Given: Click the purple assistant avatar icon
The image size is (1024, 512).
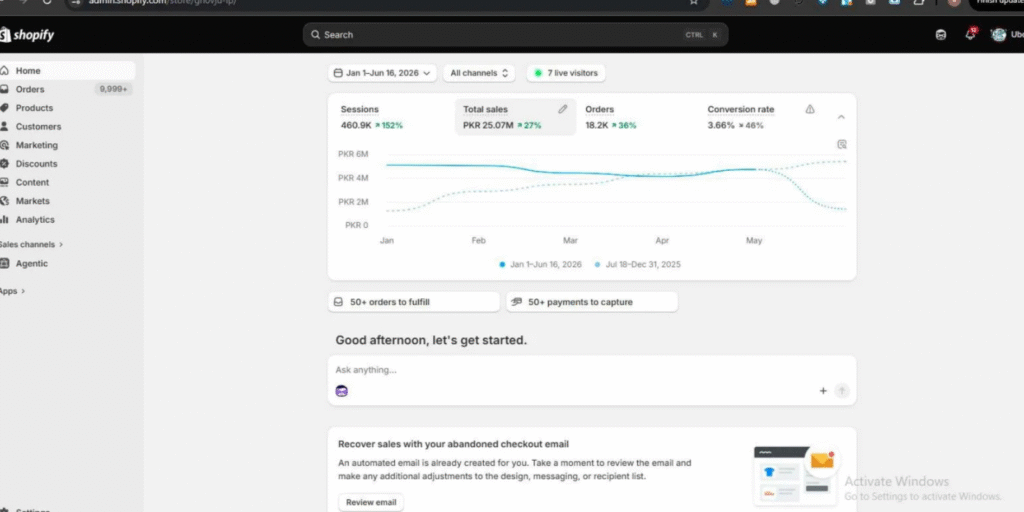Looking at the screenshot, I should pyautogui.click(x=342, y=391).
